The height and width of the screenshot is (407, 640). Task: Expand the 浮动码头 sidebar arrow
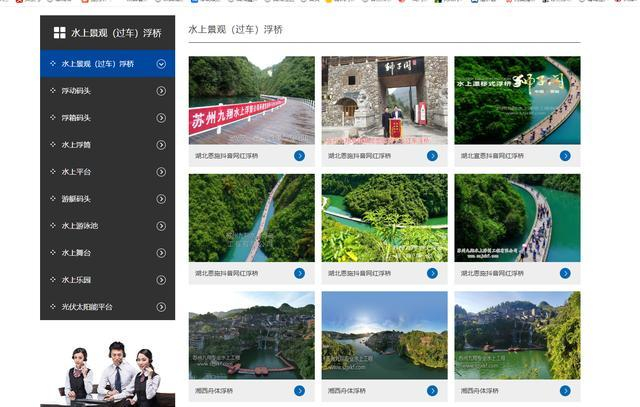(161, 91)
